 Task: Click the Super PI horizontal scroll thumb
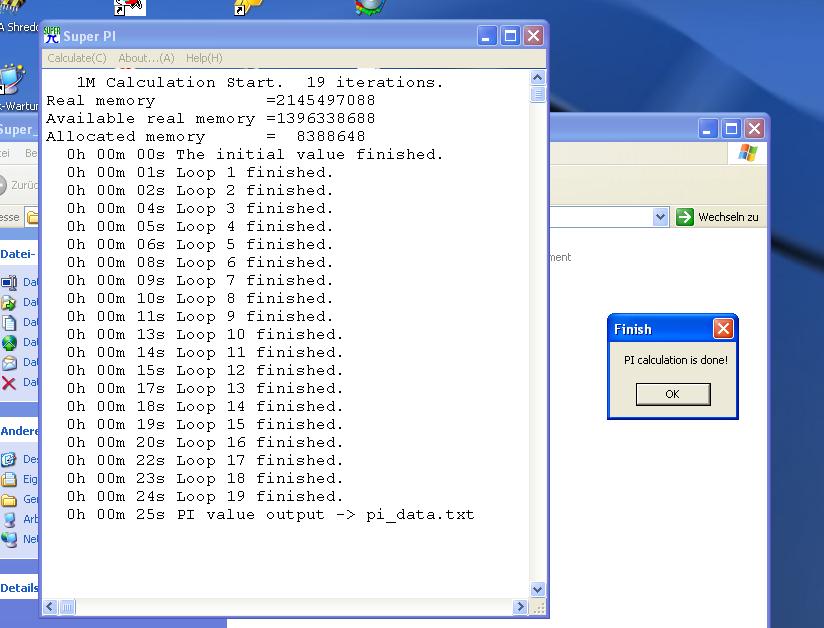click(67, 607)
